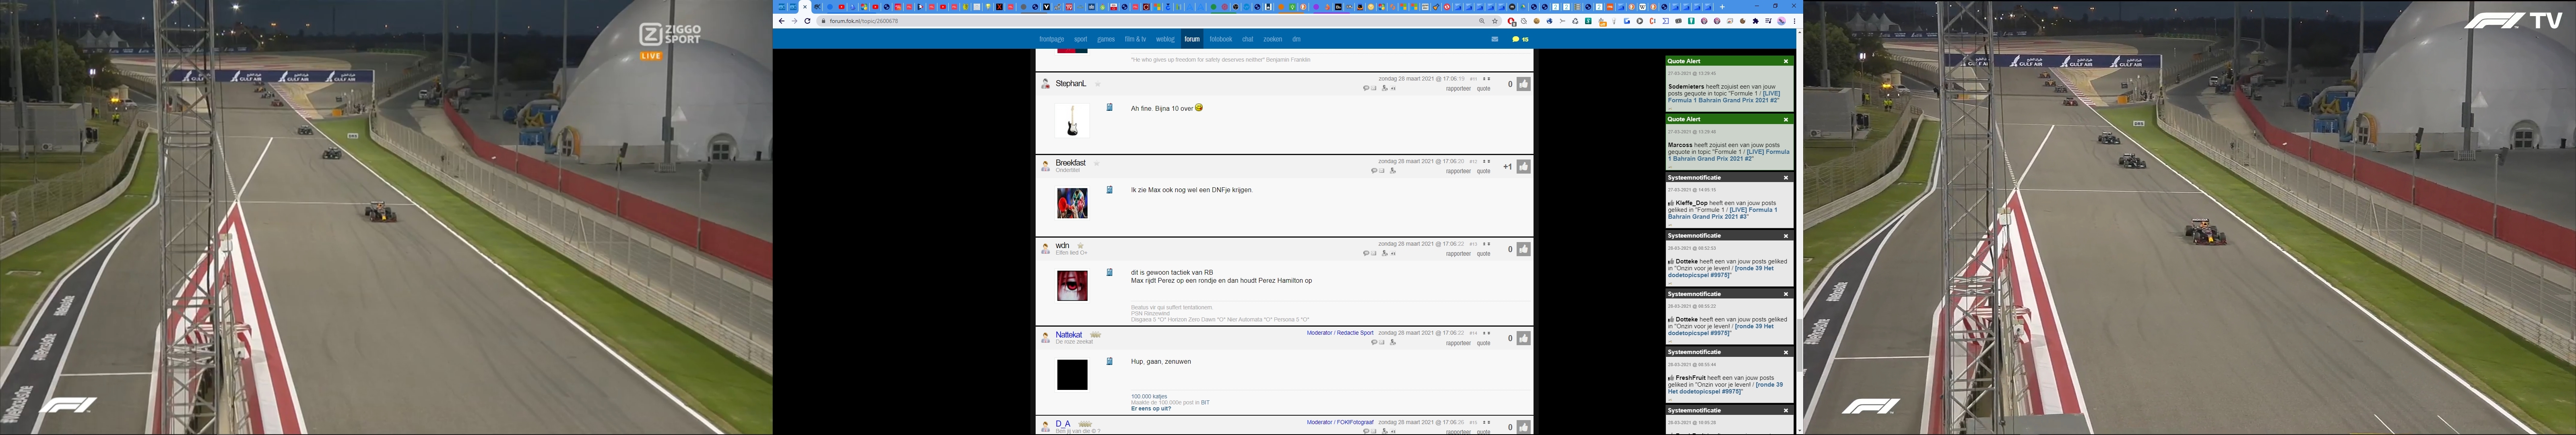Toggle favorite star next to StephanL
This screenshot has width=2576, height=435.
pos(1098,84)
